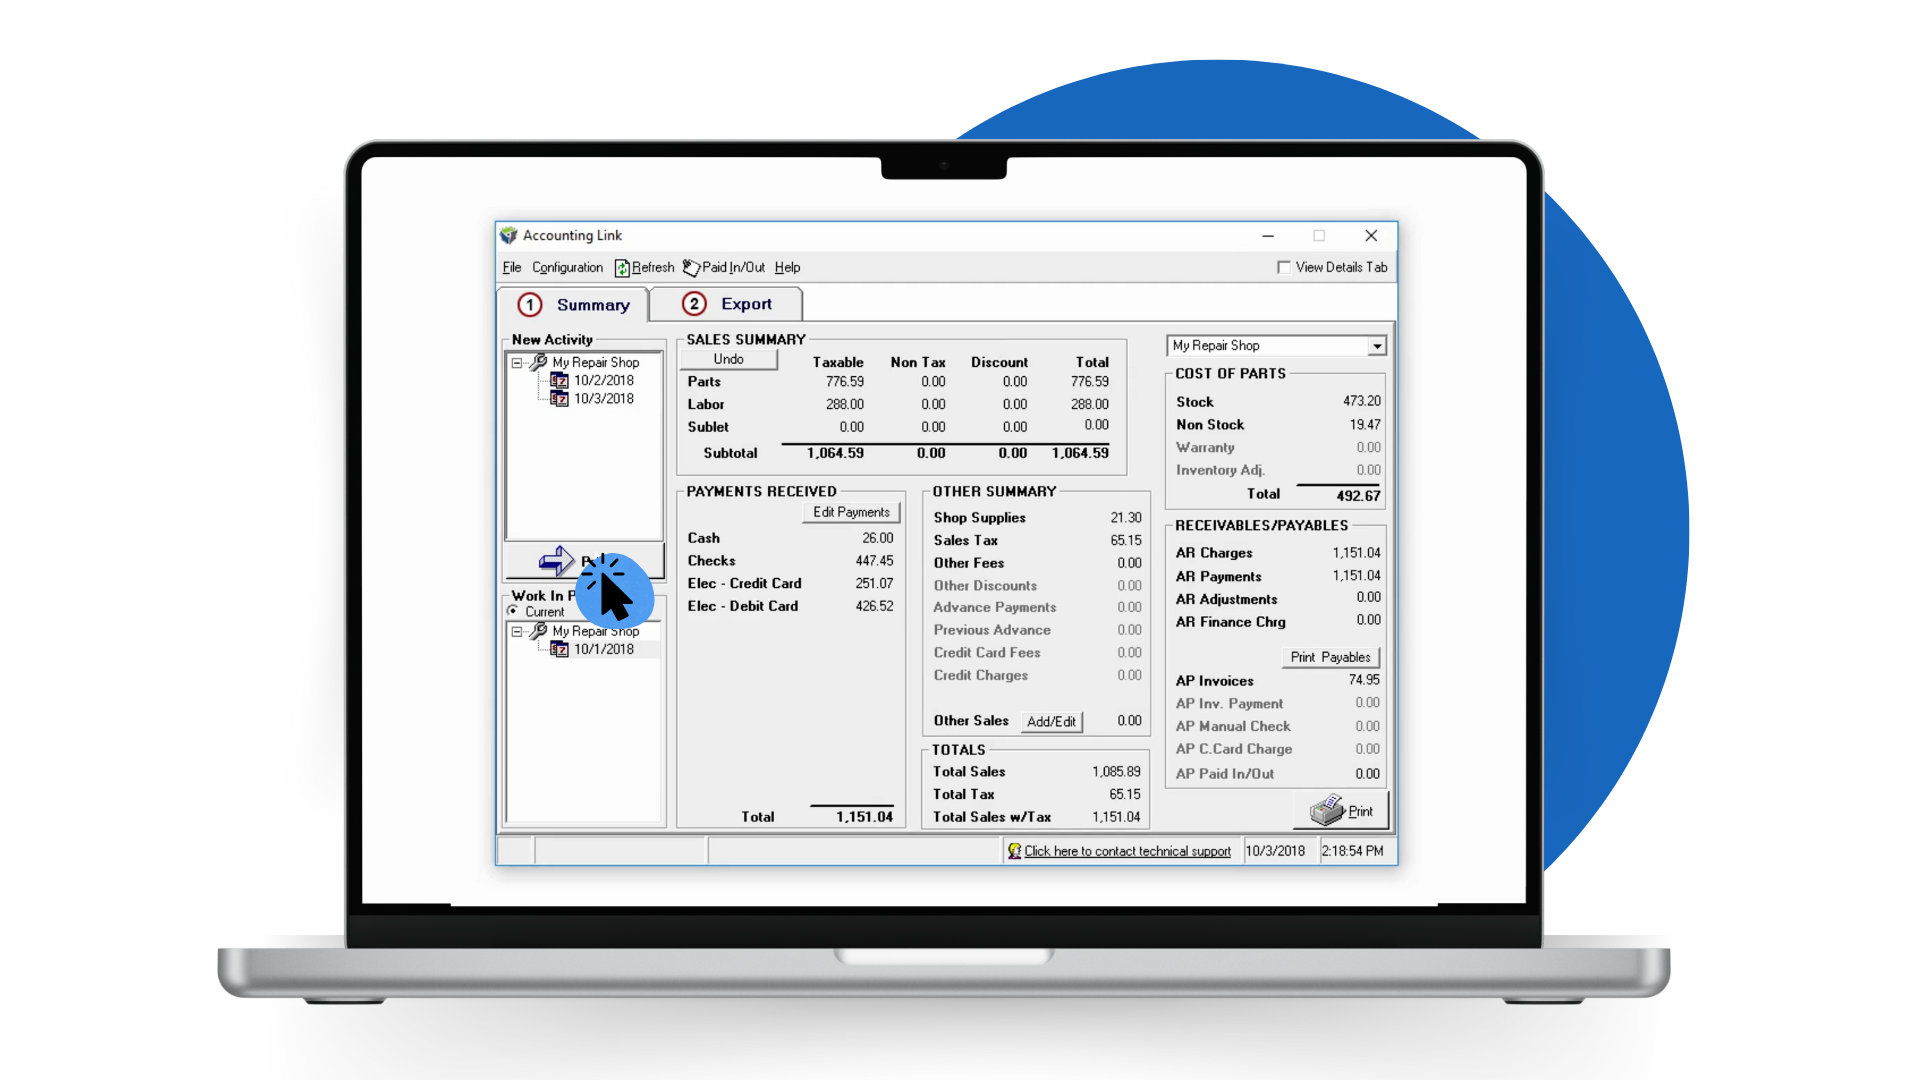
Task: Open the My Repair Shop dropdown
Action: tap(1377, 346)
